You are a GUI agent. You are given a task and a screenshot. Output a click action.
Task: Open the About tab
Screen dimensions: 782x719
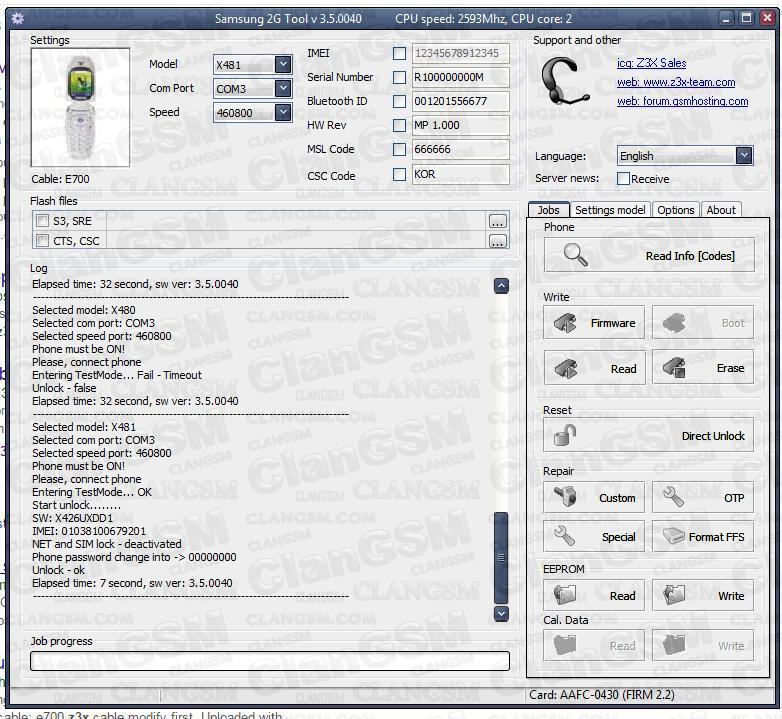point(721,210)
